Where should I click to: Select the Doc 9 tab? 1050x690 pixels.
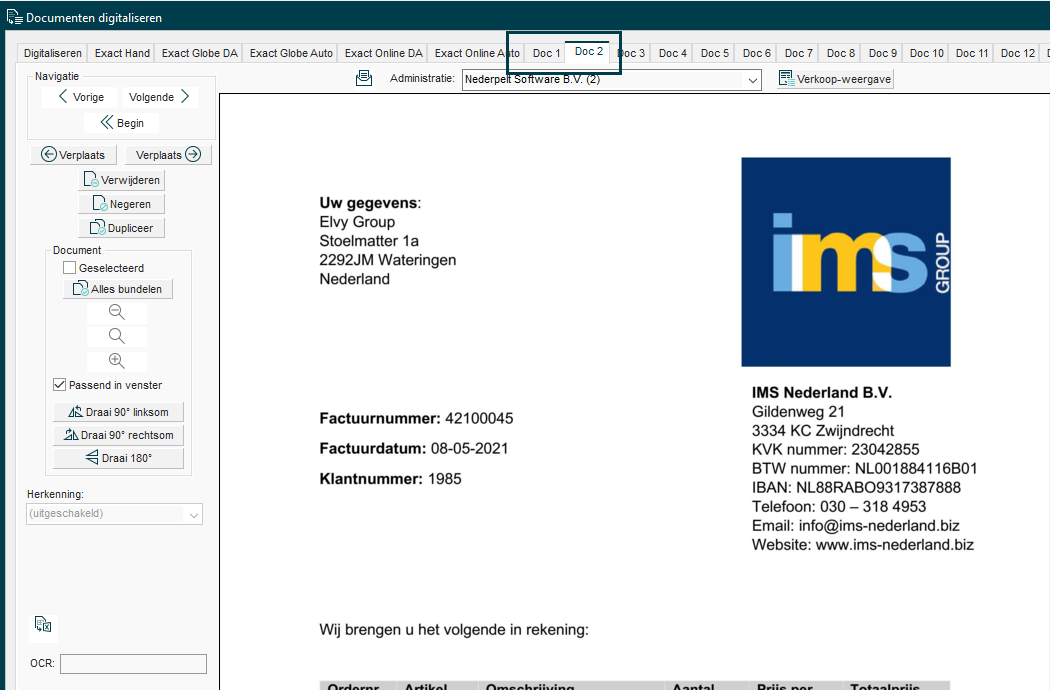pos(883,53)
